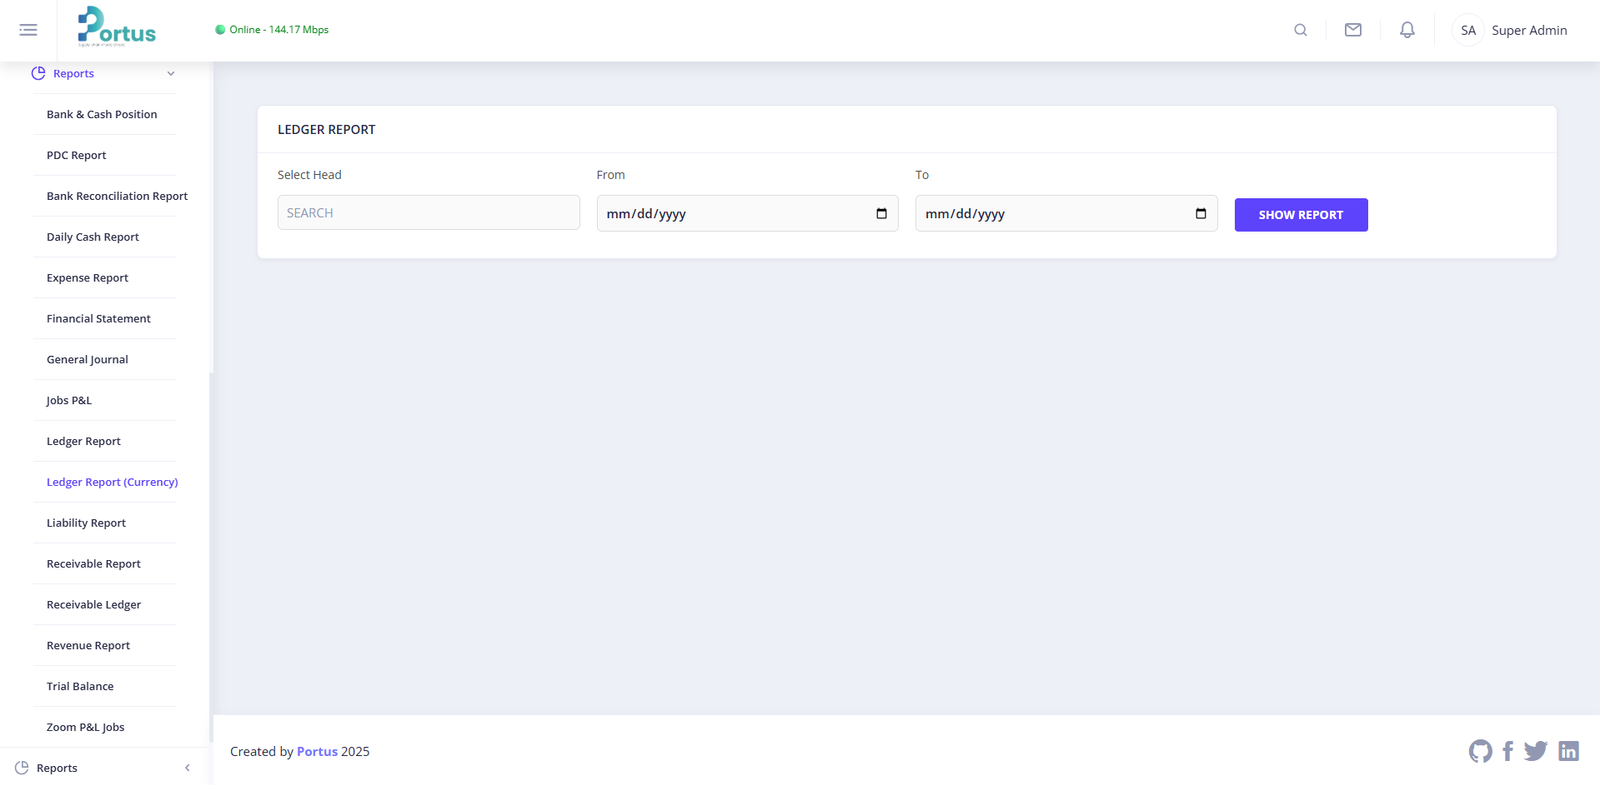This screenshot has width=1600, height=785.
Task: Open the mail envelope icon
Action: coord(1353,30)
